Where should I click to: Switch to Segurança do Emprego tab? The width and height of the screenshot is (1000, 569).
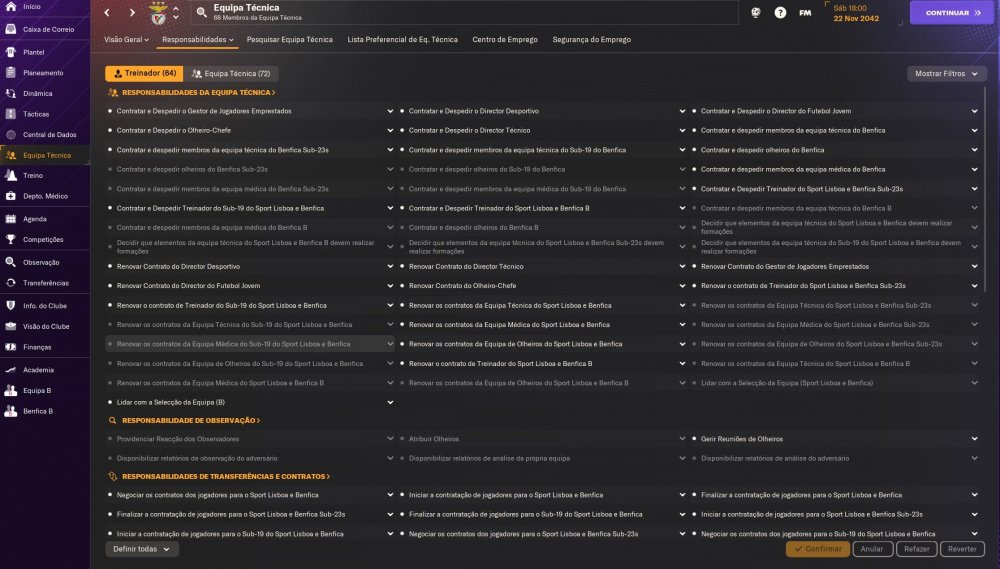[x=592, y=40]
